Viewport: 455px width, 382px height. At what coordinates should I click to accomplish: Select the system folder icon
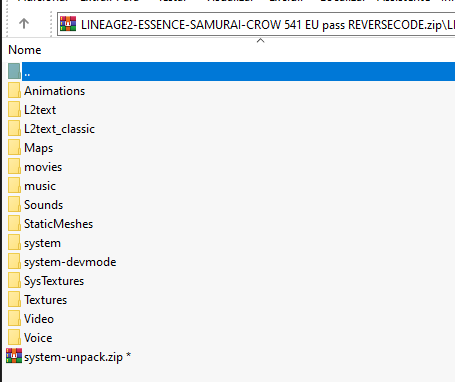14,243
